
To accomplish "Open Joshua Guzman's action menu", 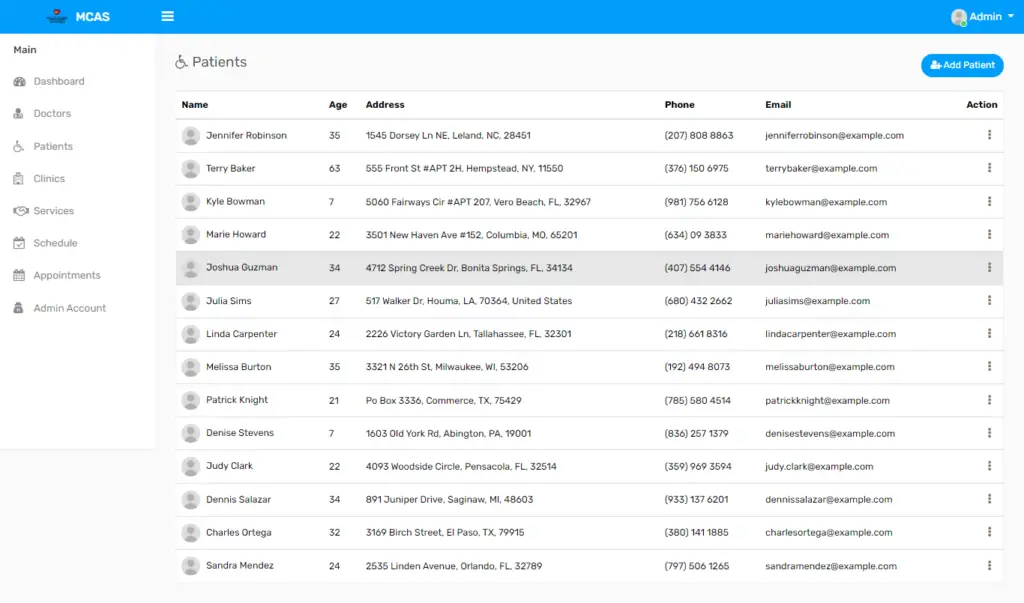I will tap(990, 267).
